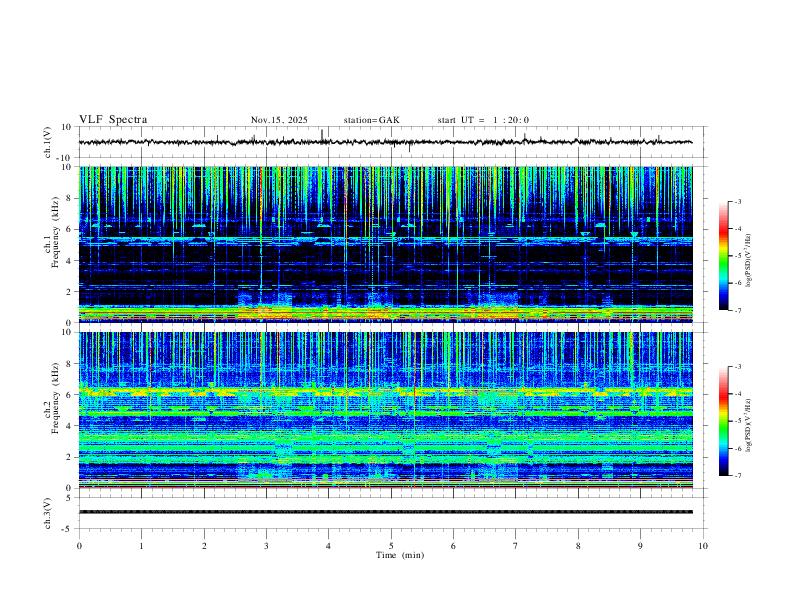Click the 'ch.3(V)' axis label
Image resolution: width=792 pixels, height=612 pixels.
48,513
